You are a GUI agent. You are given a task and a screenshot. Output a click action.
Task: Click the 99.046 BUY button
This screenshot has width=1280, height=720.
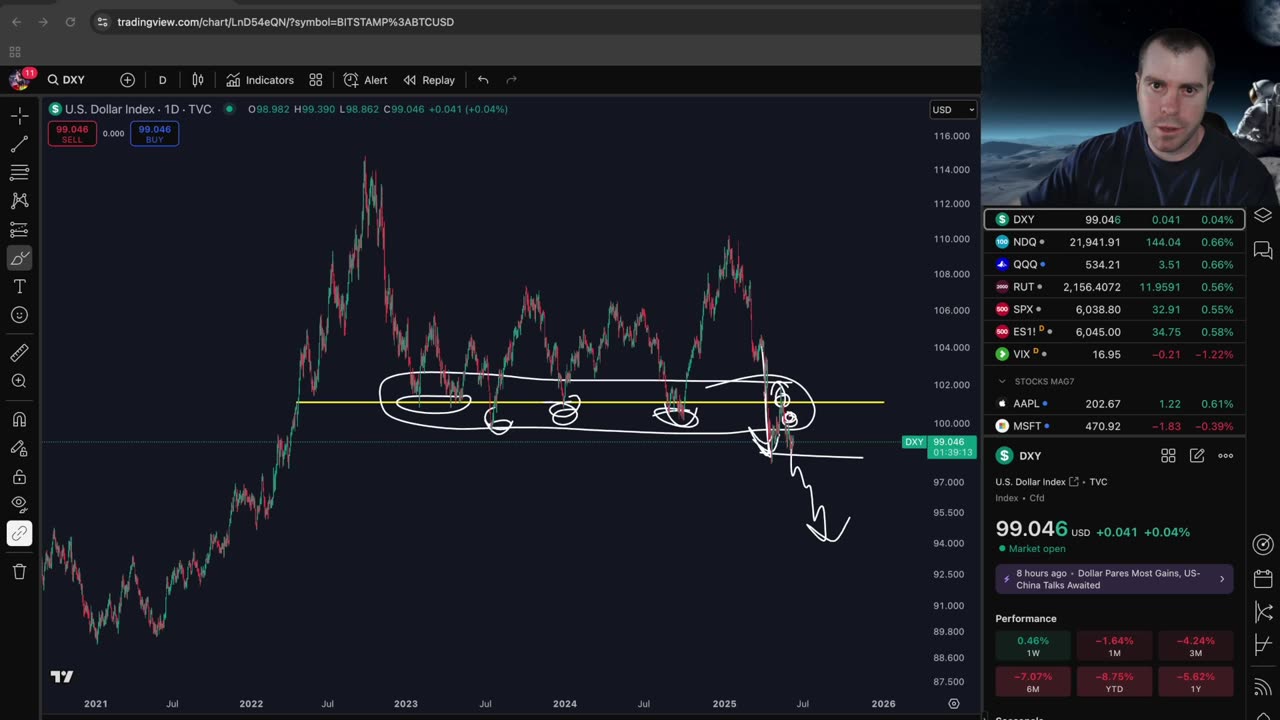[x=154, y=134]
